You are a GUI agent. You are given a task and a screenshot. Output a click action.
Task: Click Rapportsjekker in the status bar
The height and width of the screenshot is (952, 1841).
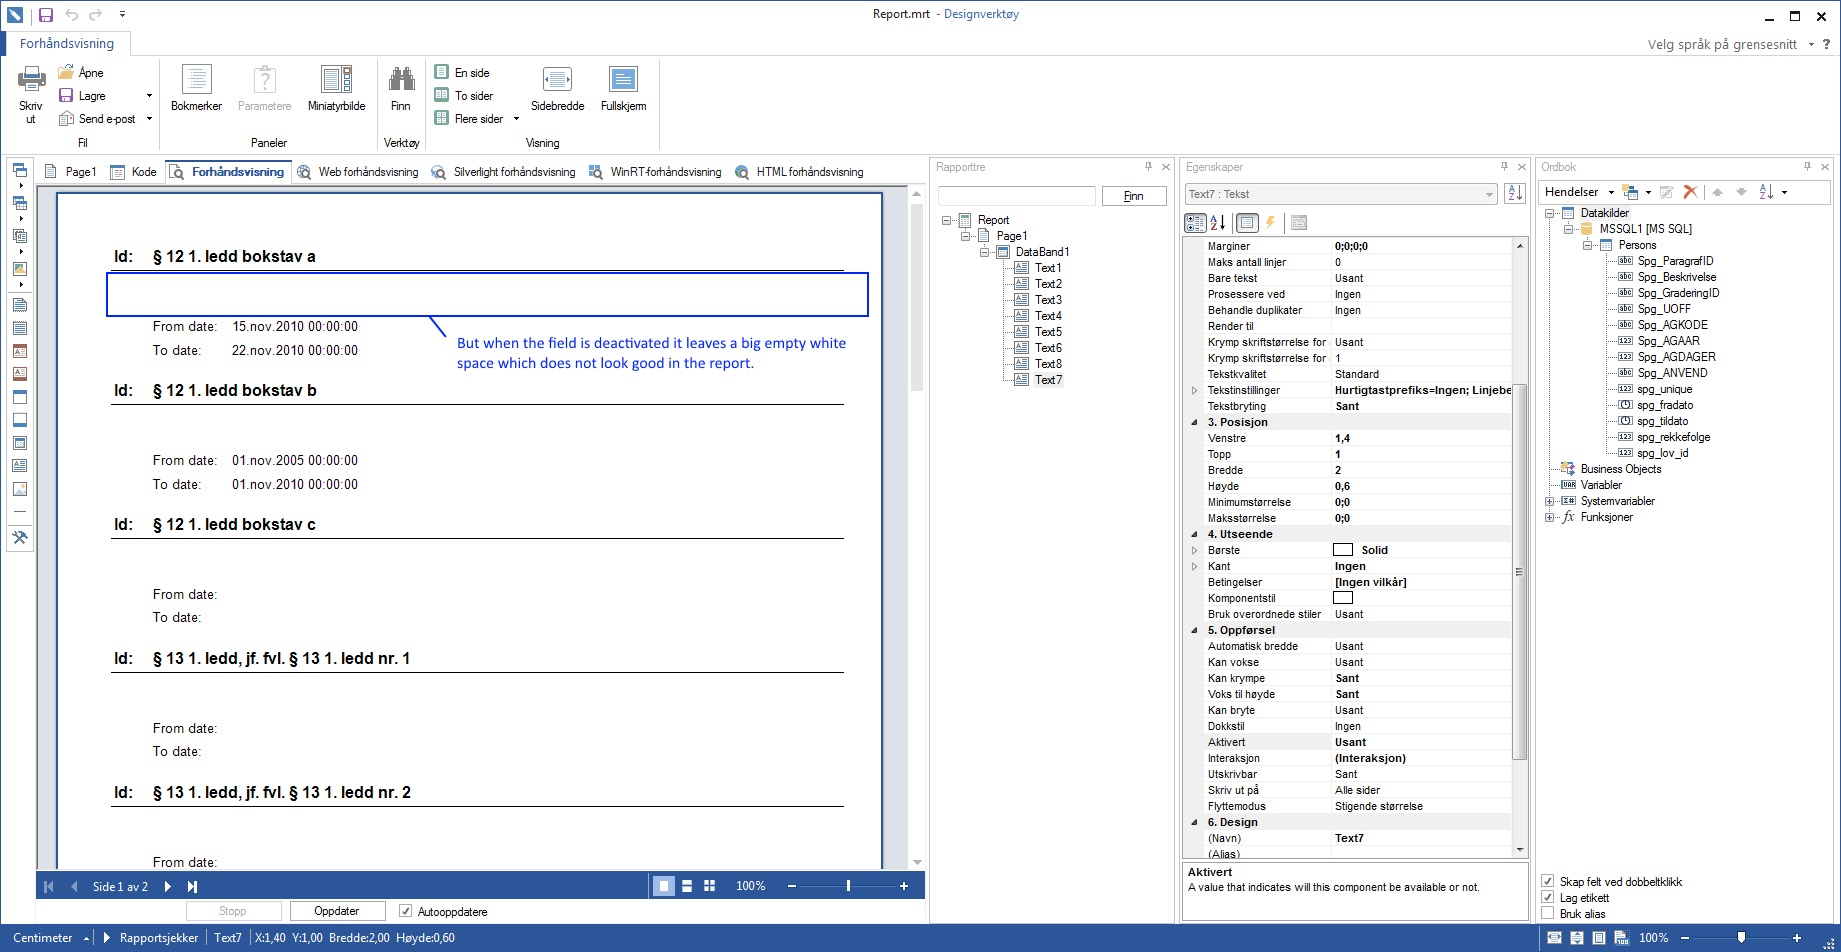coord(159,938)
